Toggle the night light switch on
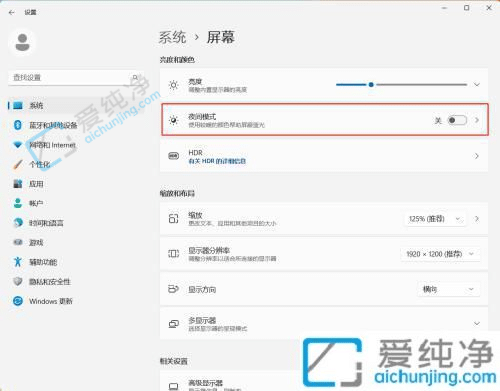Screen dimensions: 500x391 [x=457, y=120]
